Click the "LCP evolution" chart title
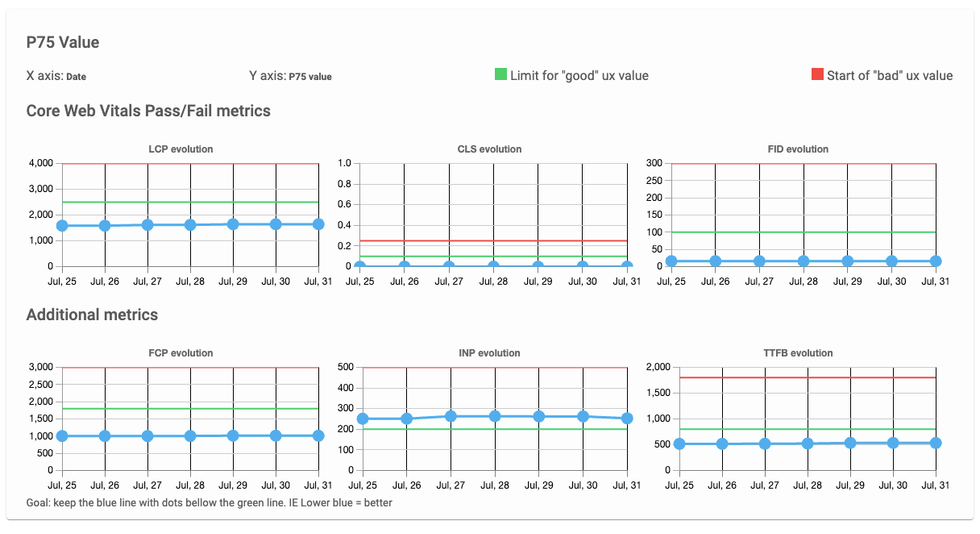The width and height of the screenshot is (980, 534). 180,149
